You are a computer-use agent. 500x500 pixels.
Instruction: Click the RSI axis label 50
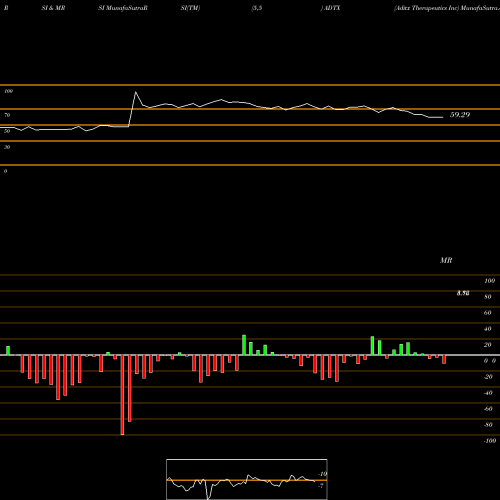[7, 131]
